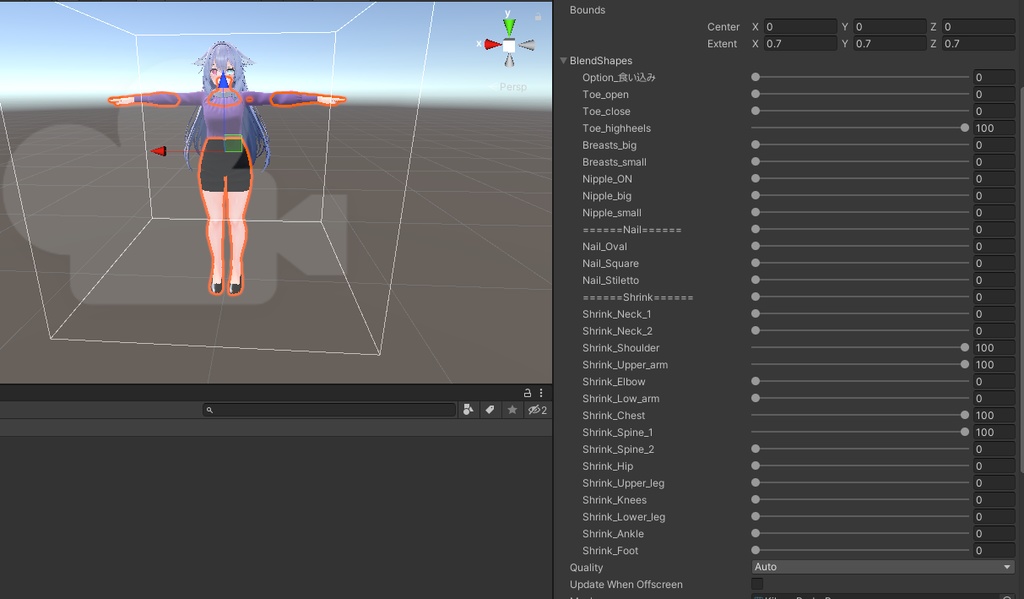Click the Shrink_Shoulder slider handle
This screenshot has height=599, width=1024.
(x=965, y=348)
